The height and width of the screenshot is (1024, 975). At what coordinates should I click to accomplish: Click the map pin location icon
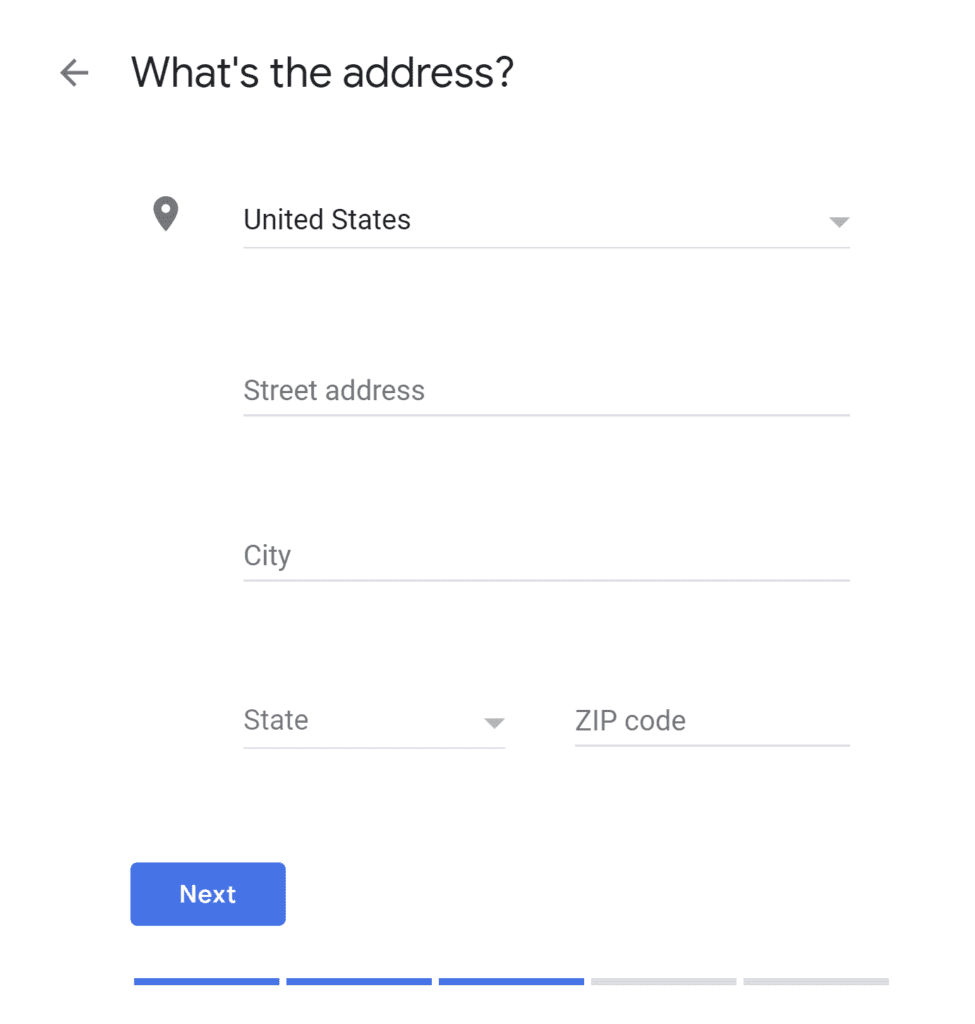coord(166,214)
